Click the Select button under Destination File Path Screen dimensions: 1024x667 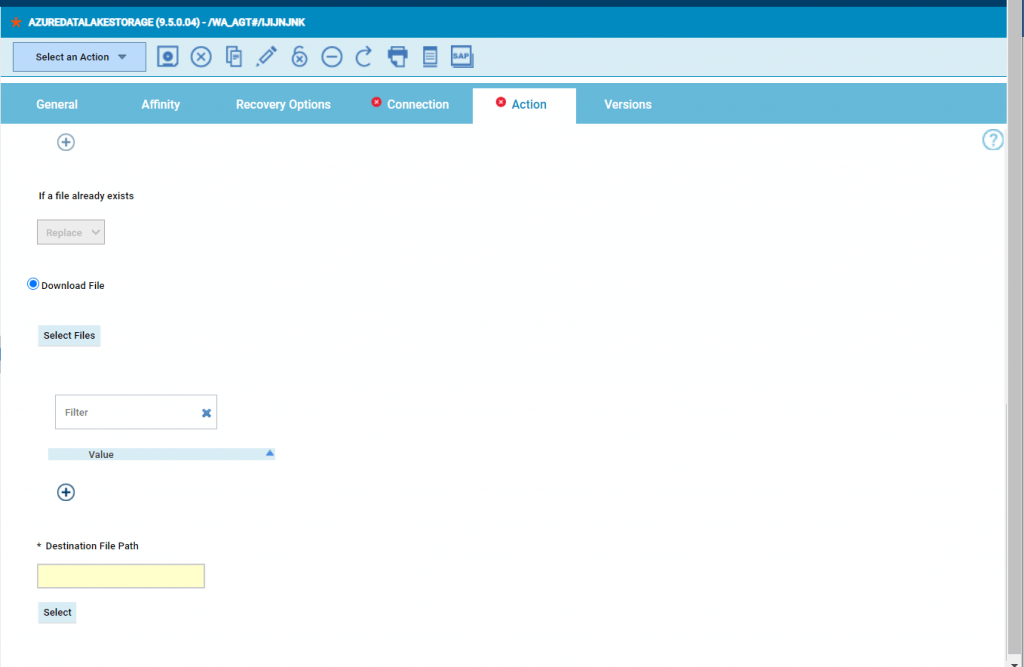click(56, 612)
